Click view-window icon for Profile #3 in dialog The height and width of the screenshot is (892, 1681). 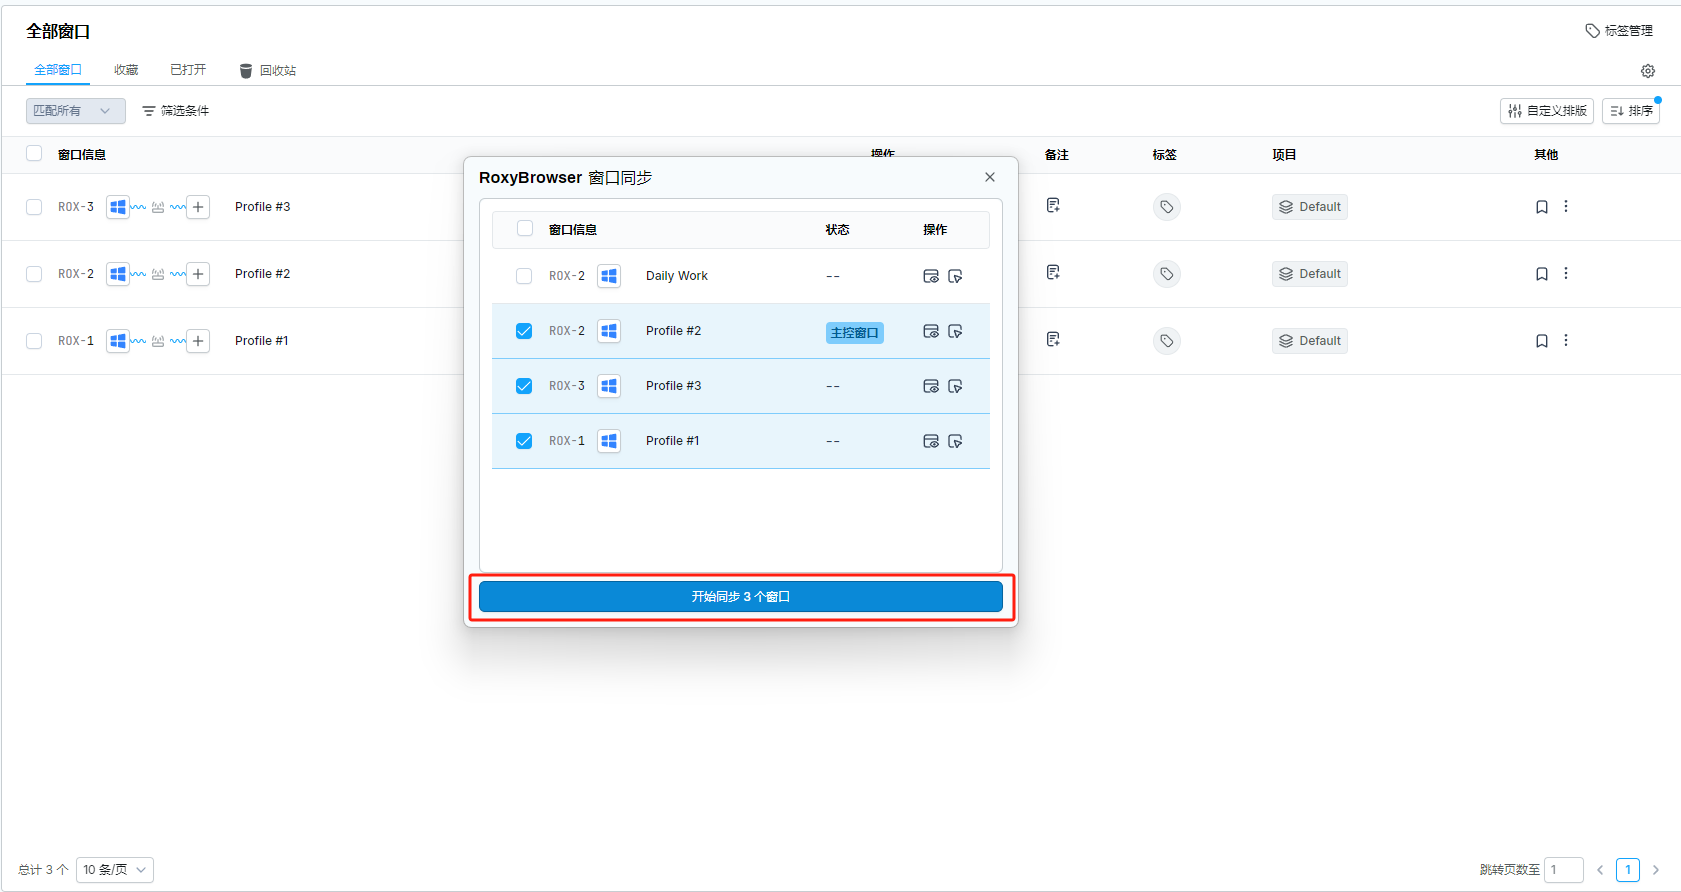[931, 386]
